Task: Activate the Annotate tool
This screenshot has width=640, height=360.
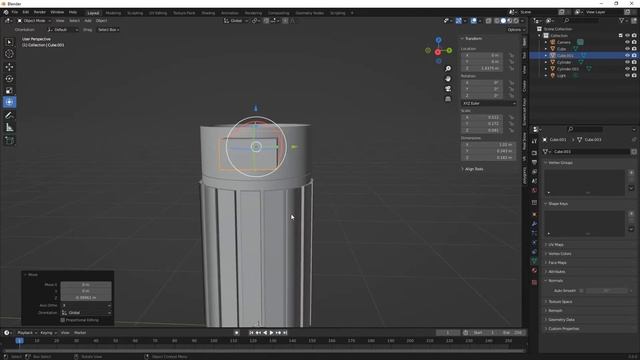Action: (x=9, y=116)
